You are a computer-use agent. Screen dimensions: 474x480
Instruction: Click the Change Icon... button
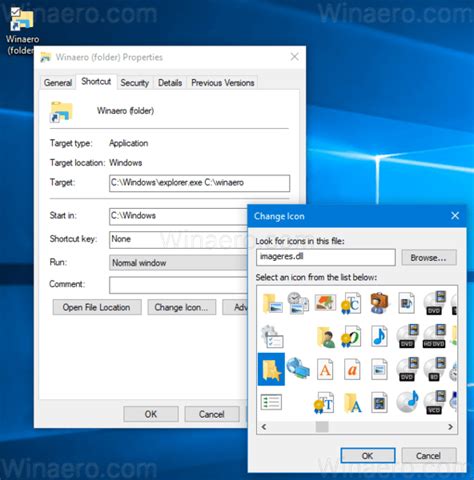pos(182,307)
